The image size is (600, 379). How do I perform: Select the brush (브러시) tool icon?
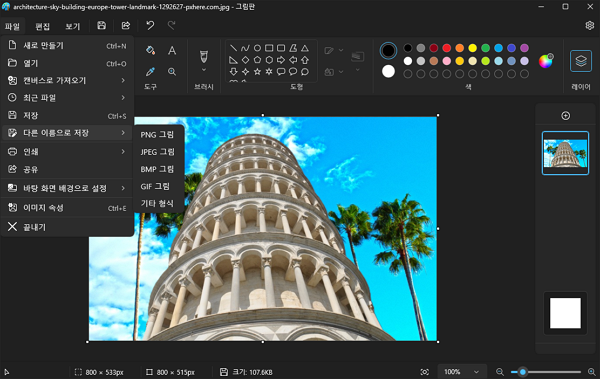click(204, 57)
